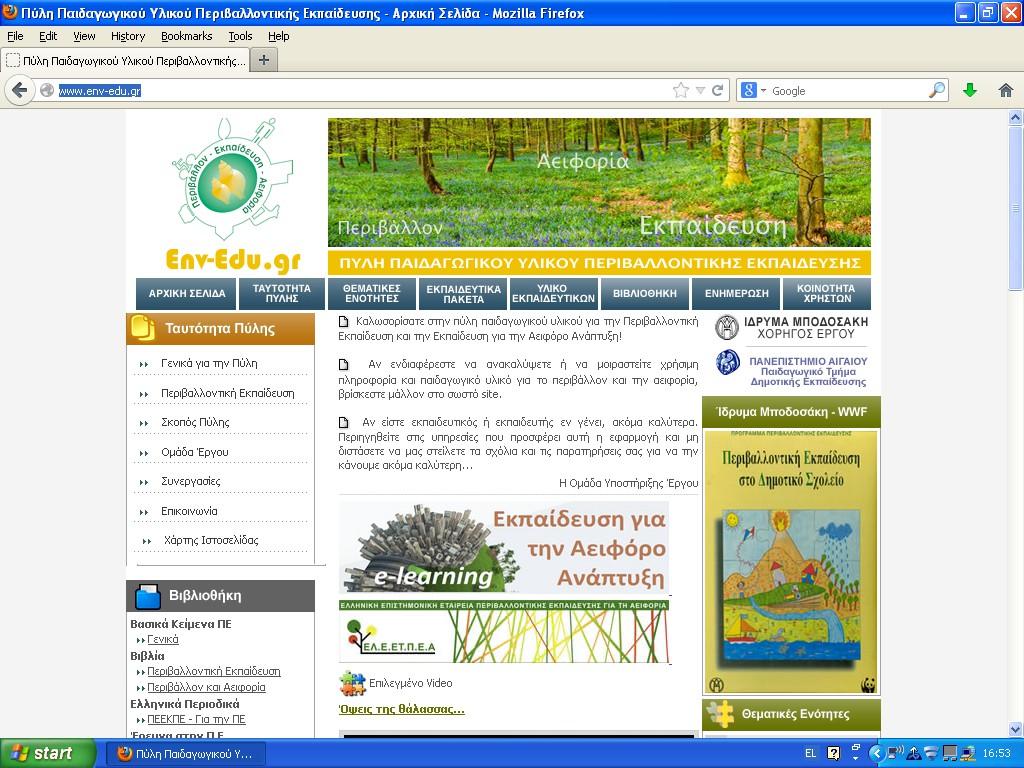Open the Windows start button
This screenshot has width=1024, height=768.
(x=46, y=753)
